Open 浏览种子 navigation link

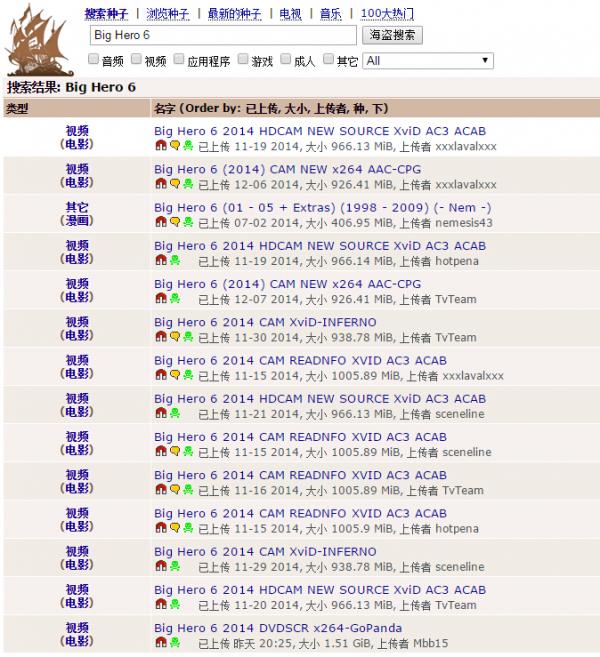(168, 14)
